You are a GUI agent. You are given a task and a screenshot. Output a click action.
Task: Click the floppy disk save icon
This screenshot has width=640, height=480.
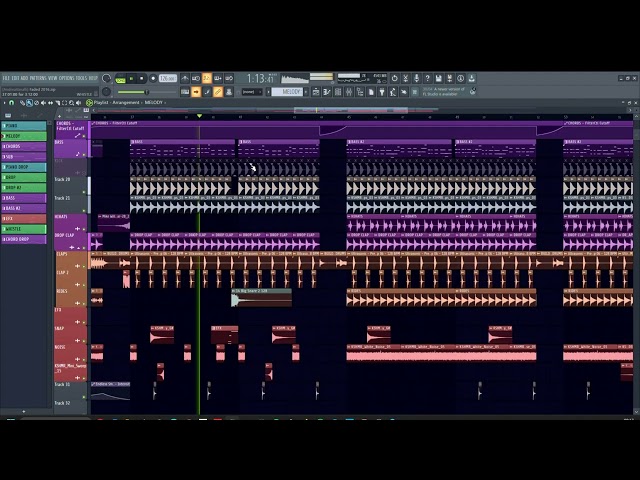click(x=438, y=78)
